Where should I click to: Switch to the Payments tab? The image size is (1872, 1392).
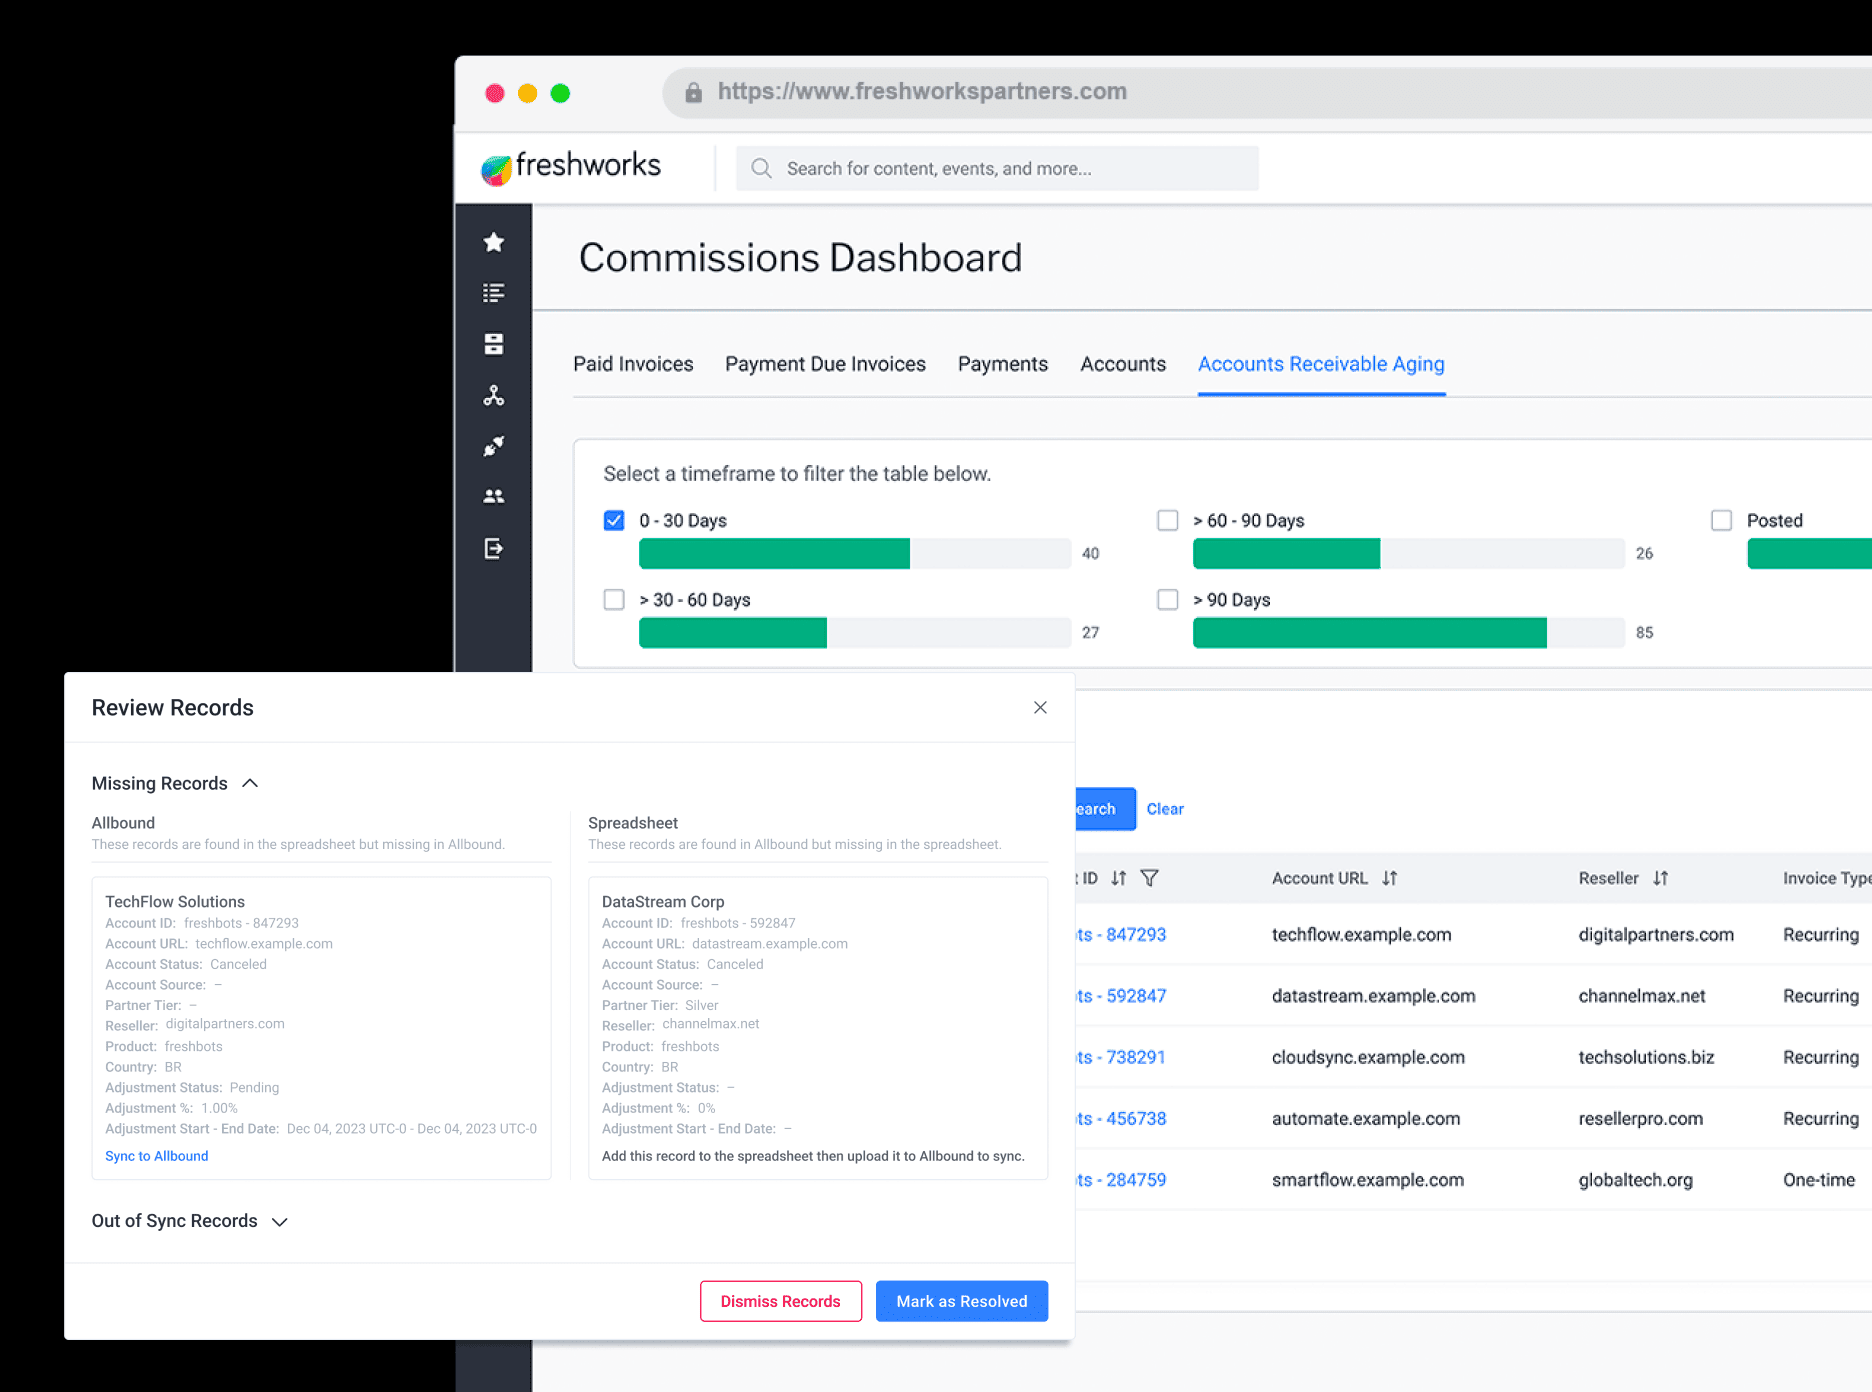(x=1003, y=364)
